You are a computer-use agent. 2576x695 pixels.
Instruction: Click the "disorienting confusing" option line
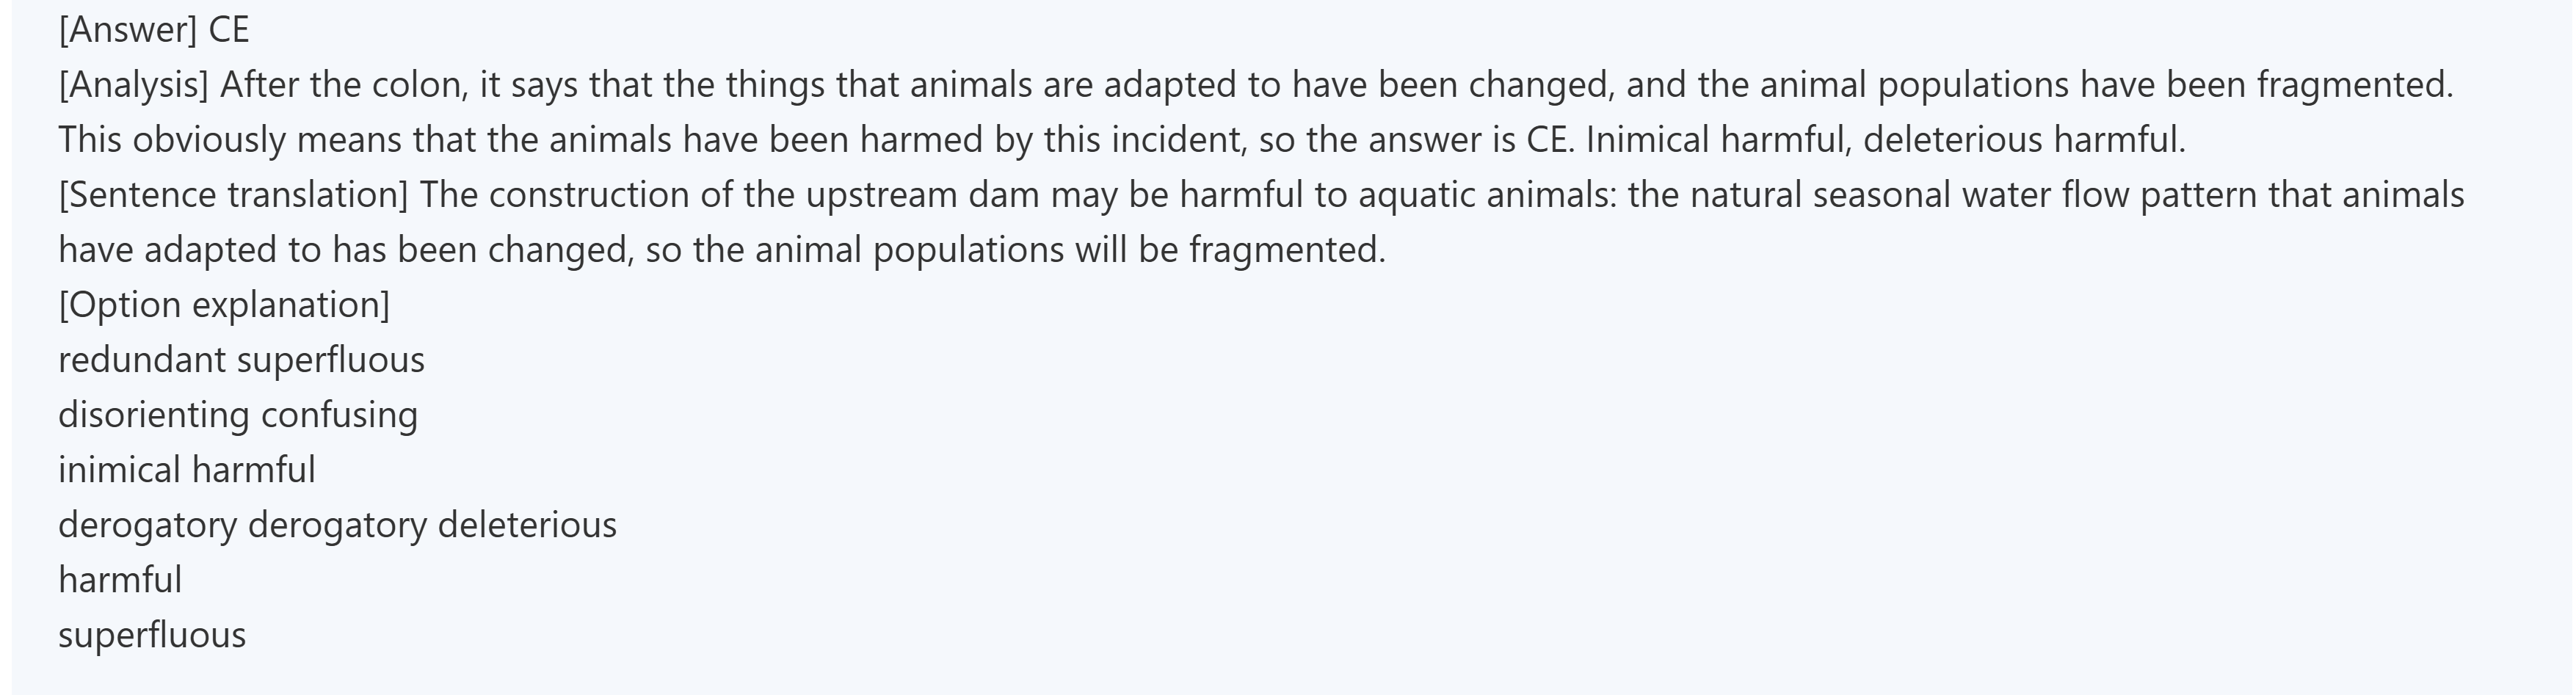(x=238, y=415)
